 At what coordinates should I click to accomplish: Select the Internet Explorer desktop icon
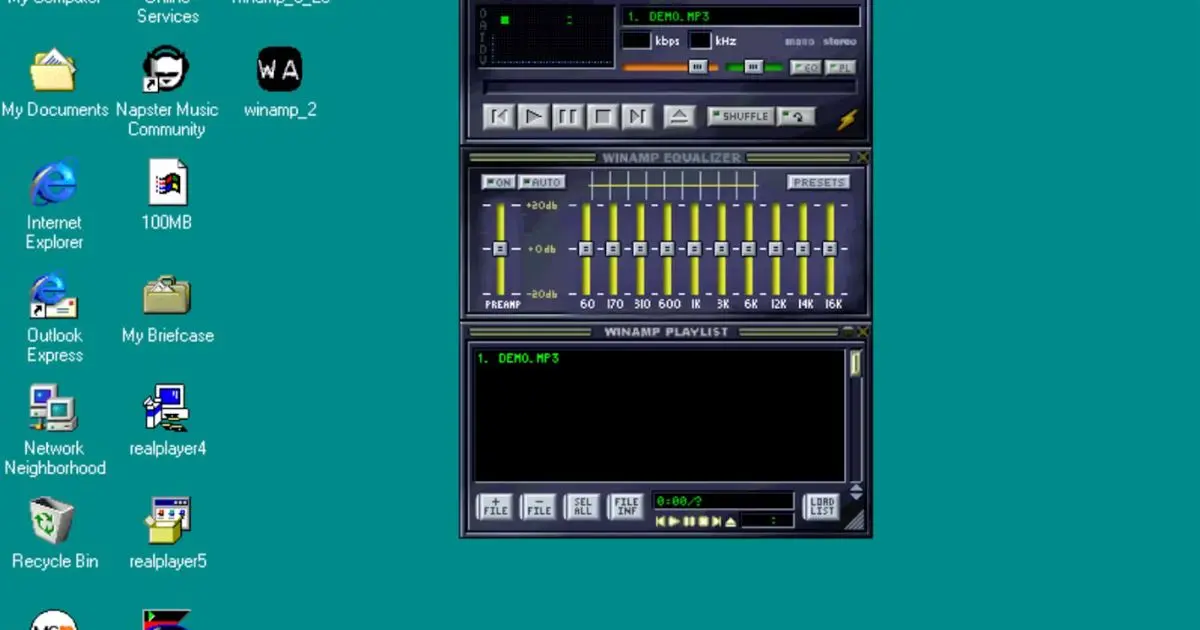point(54,206)
